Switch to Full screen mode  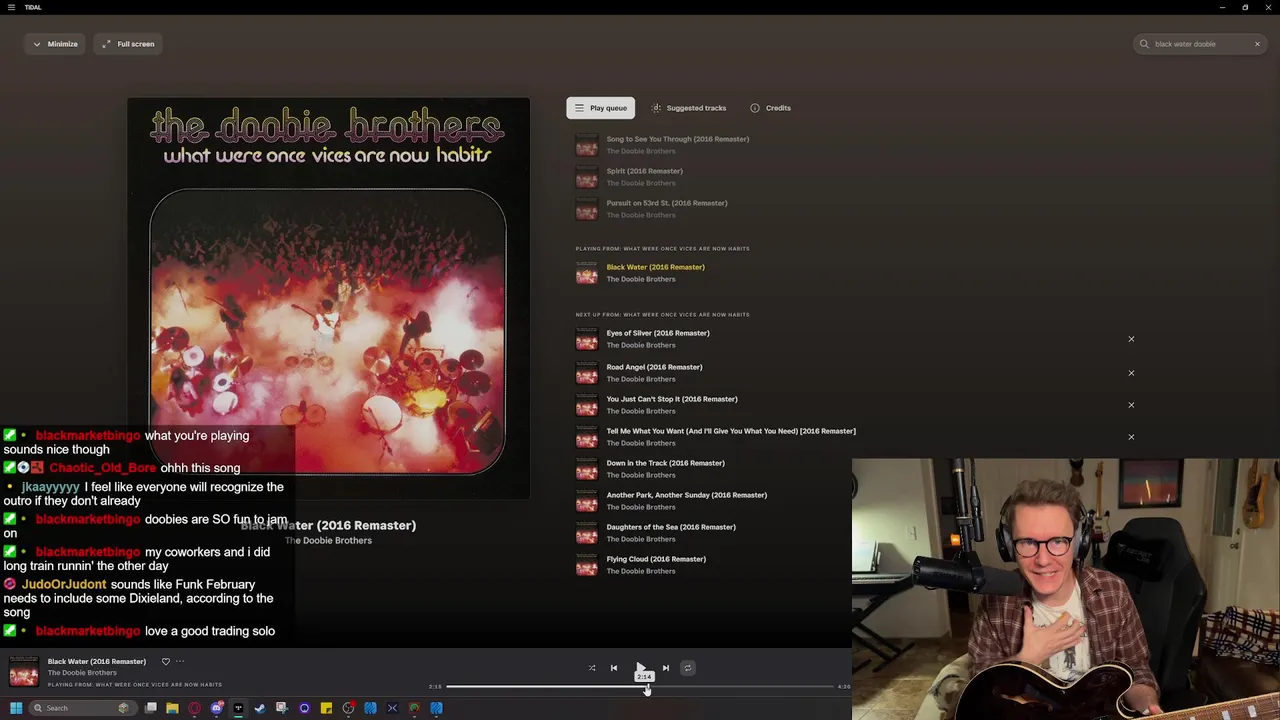click(128, 44)
